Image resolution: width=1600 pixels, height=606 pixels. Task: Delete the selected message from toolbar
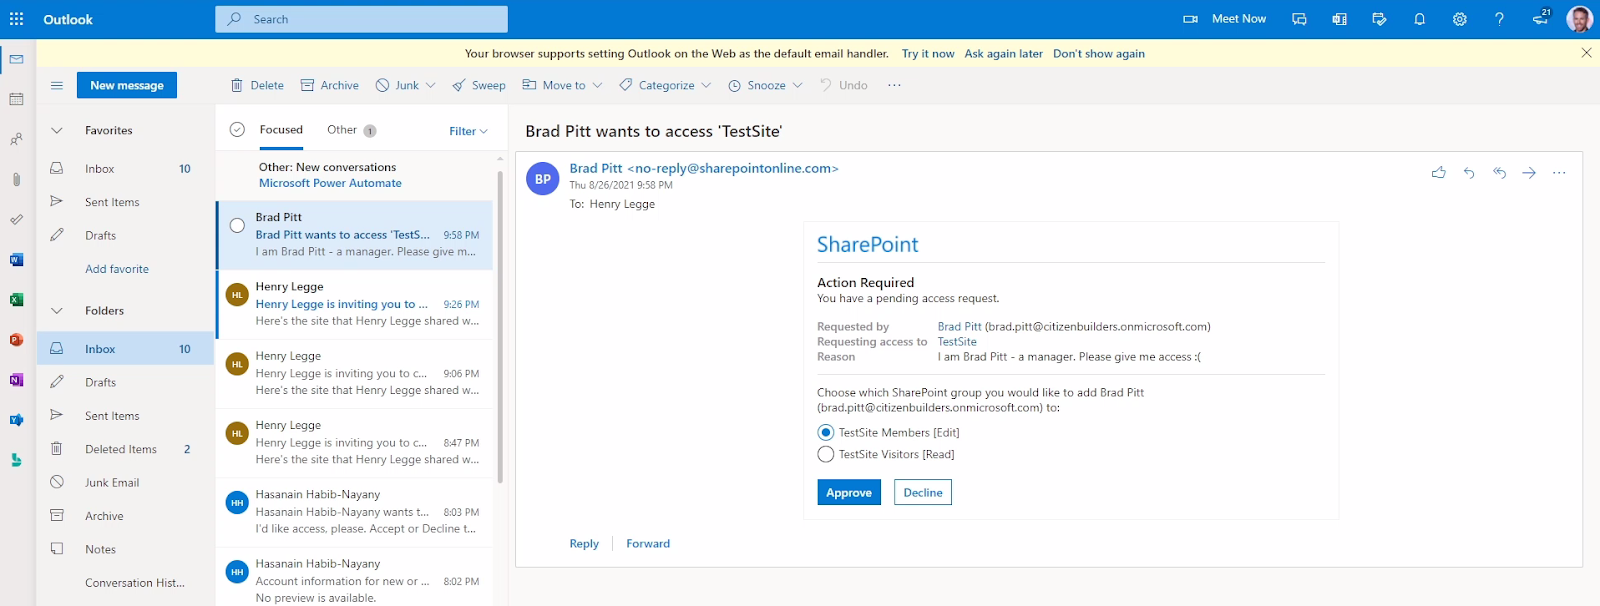click(257, 85)
